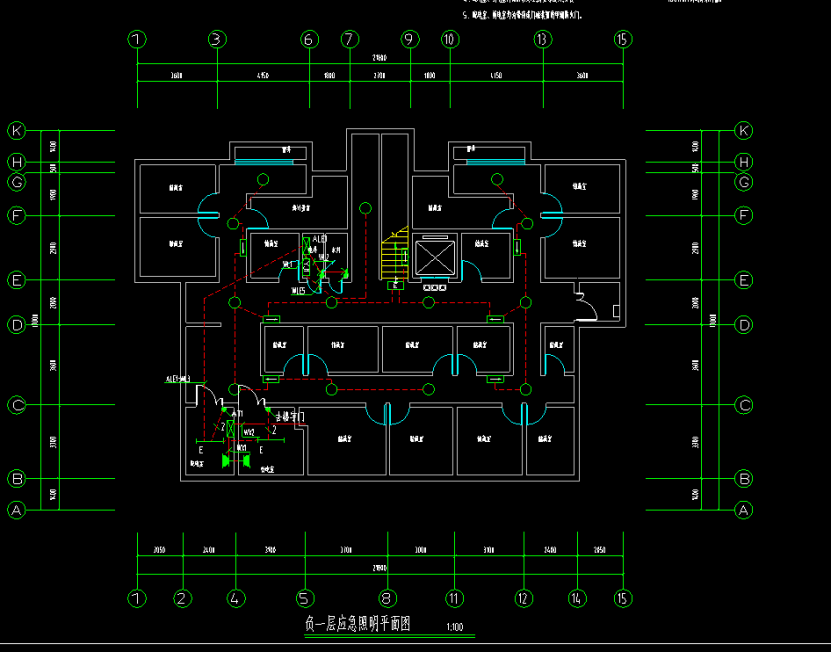The image size is (831, 652).
Task: Click the top overall dimension 27600 text
Action: 380,58
